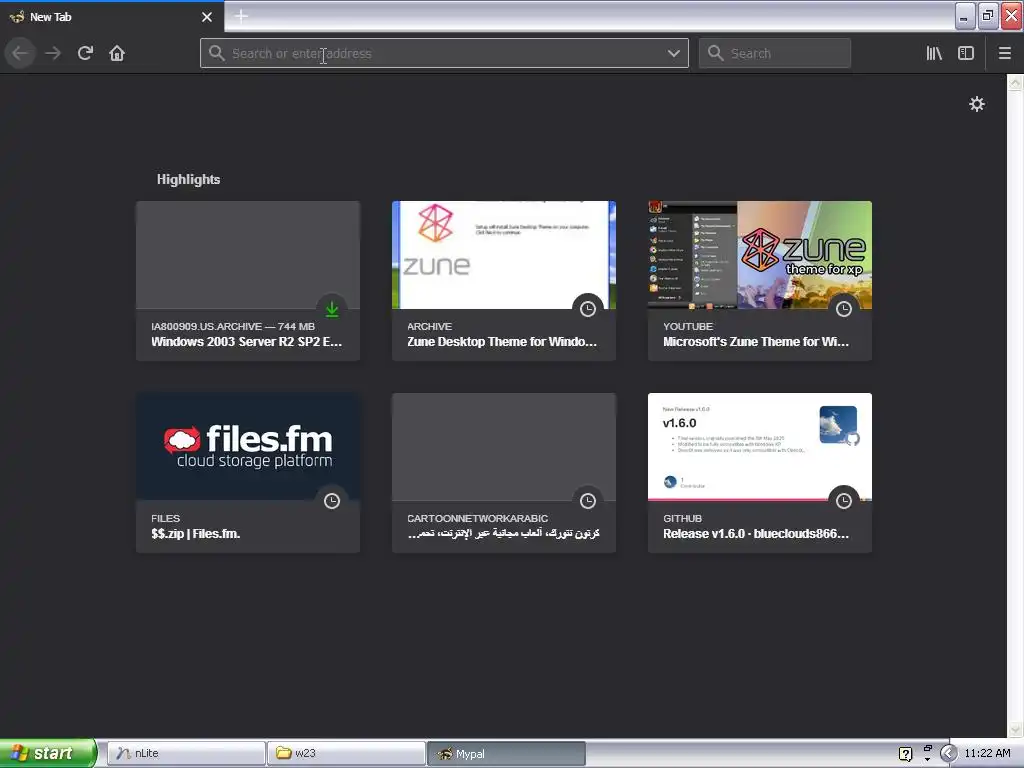Open new tab page settings gear
The width and height of the screenshot is (1024, 768).
coord(976,104)
